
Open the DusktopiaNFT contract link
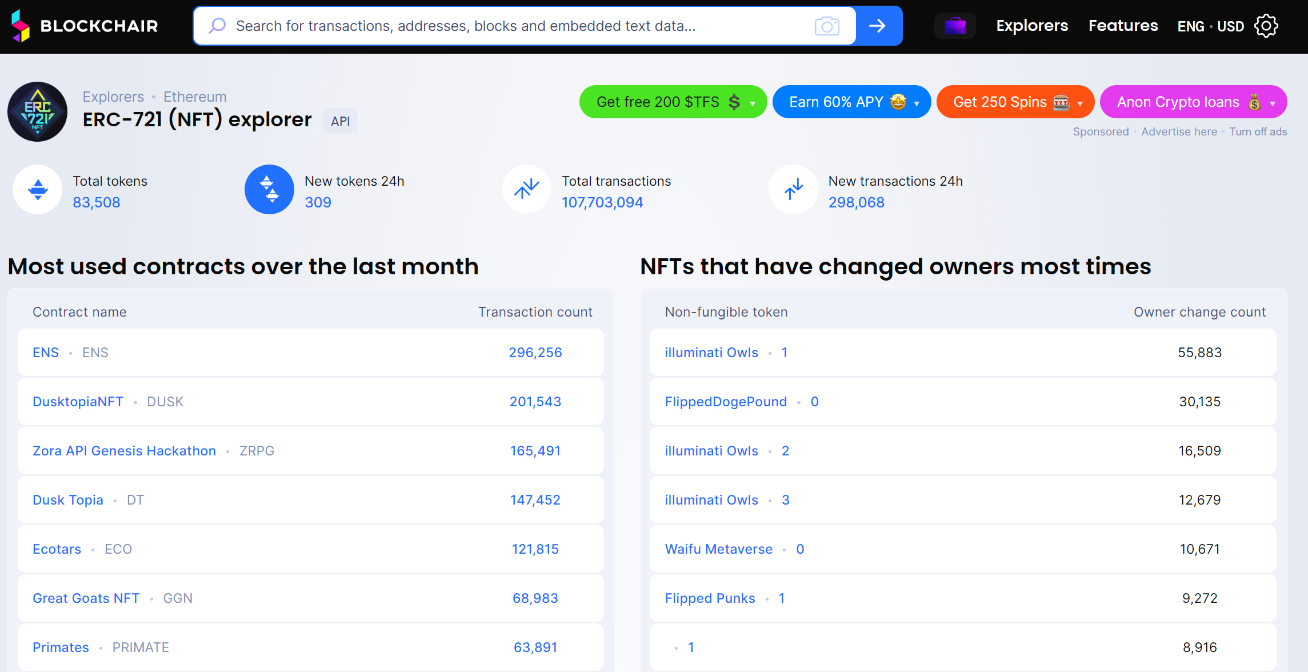pyautogui.click(x=78, y=401)
